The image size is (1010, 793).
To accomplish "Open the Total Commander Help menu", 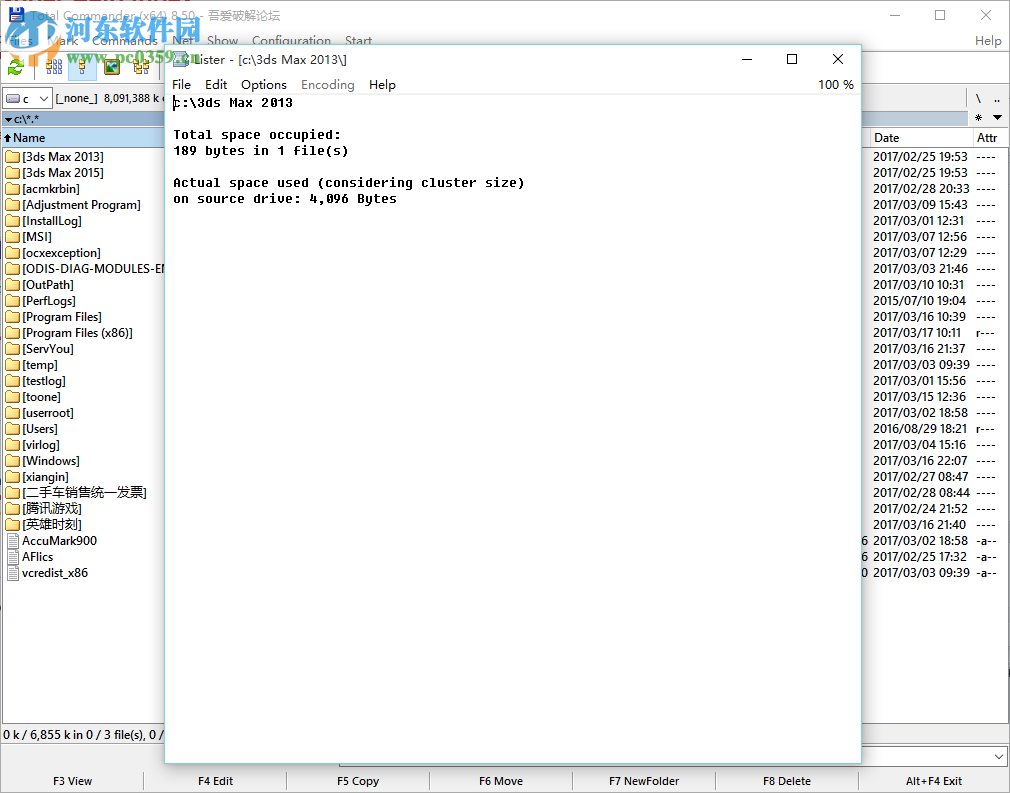I will [988, 41].
